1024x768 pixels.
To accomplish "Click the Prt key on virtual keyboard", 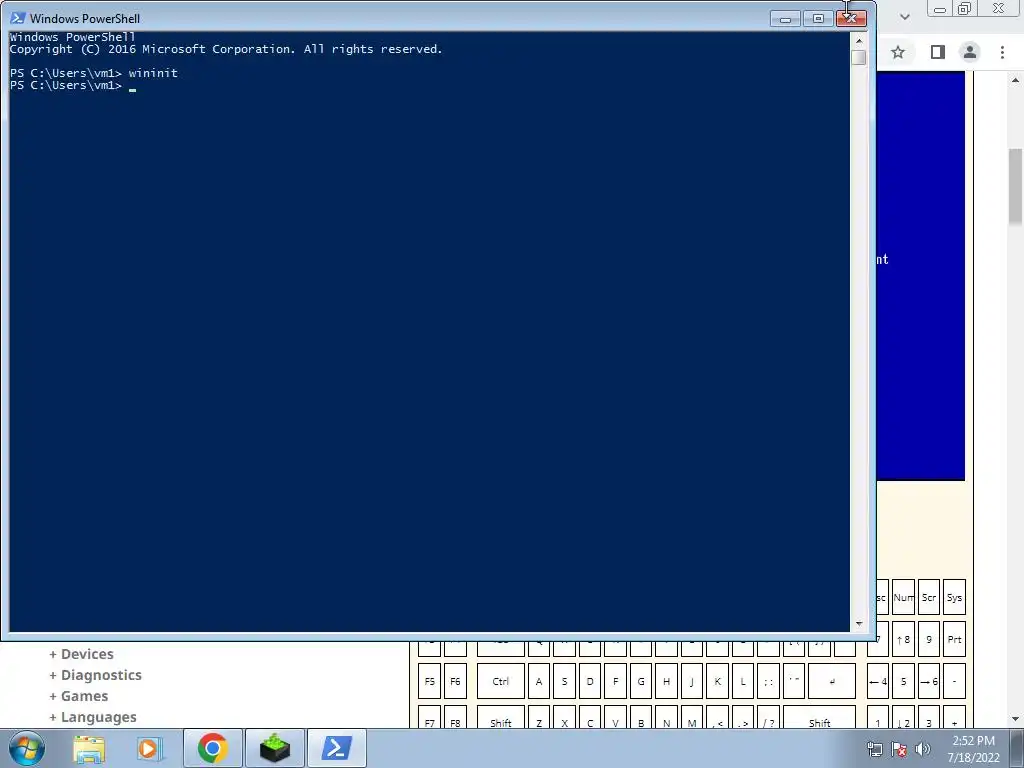I will click(x=954, y=639).
